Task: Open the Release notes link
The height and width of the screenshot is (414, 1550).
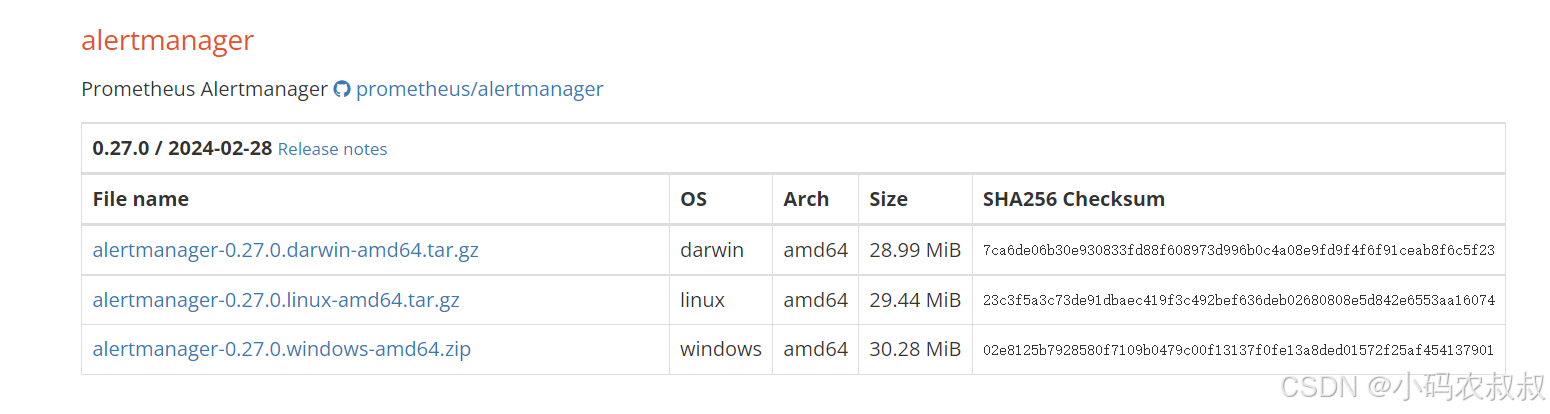Action: [332, 149]
